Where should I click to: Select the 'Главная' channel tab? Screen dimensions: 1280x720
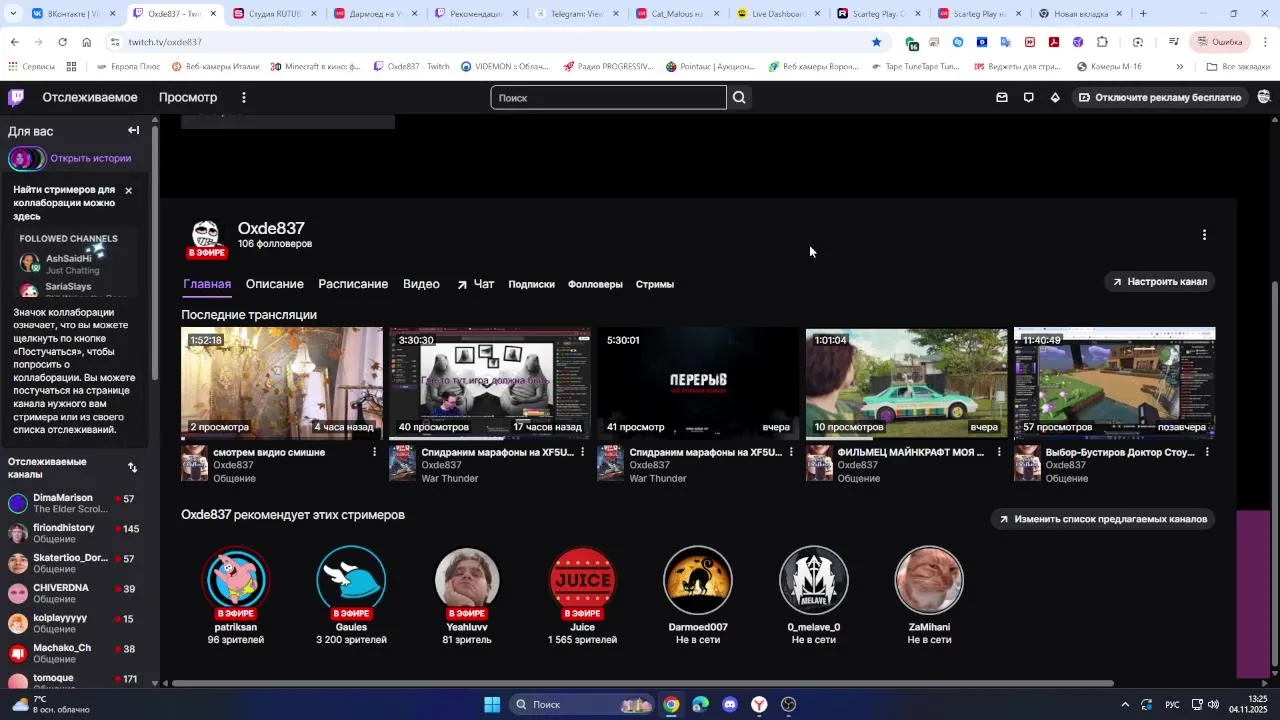coord(207,284)
